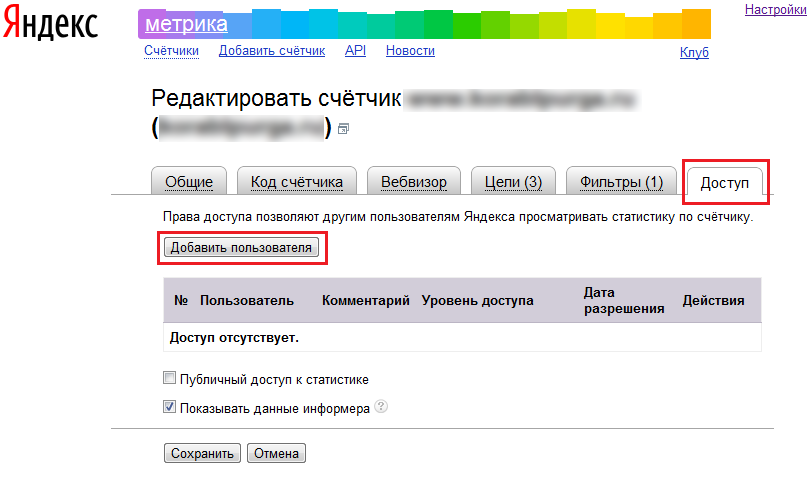Click the Действия column header
This screenshot has height=479, width=810.
[713, 301]
